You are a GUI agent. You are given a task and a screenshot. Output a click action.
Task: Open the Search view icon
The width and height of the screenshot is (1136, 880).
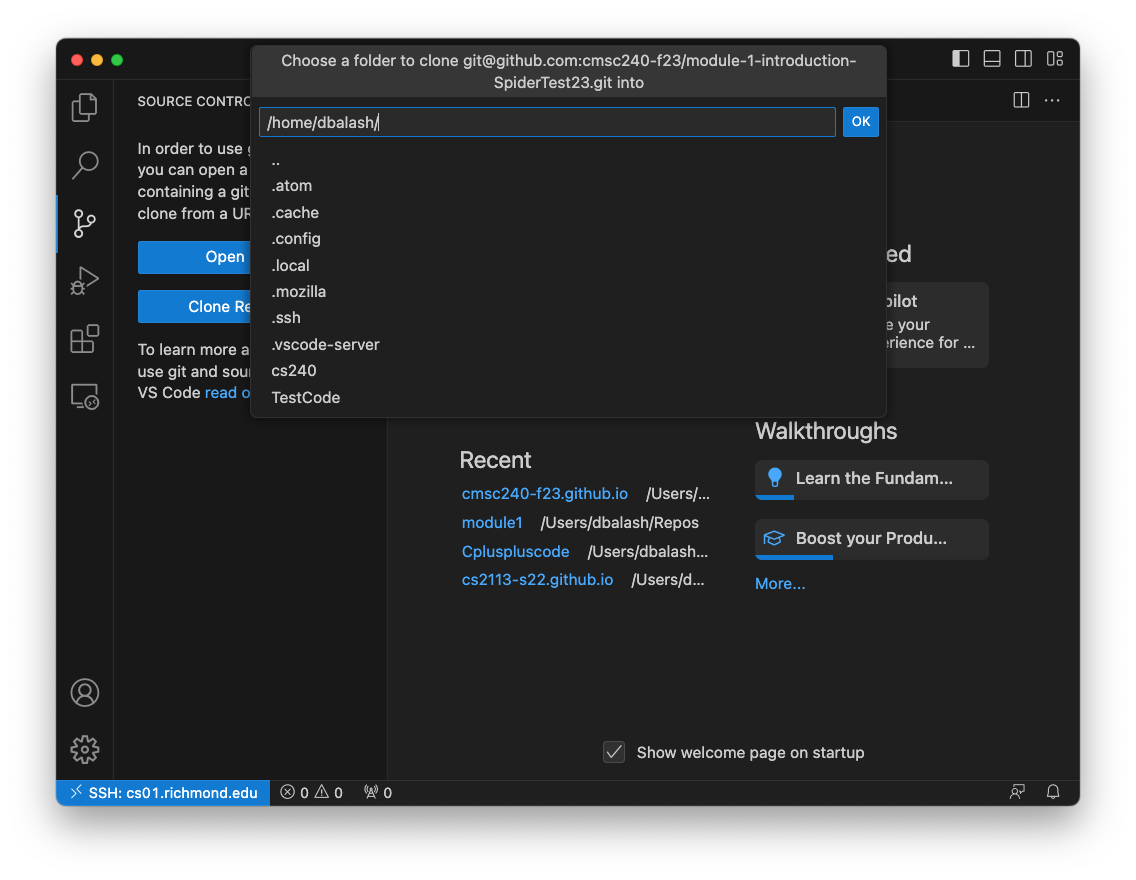click(85, 165)
